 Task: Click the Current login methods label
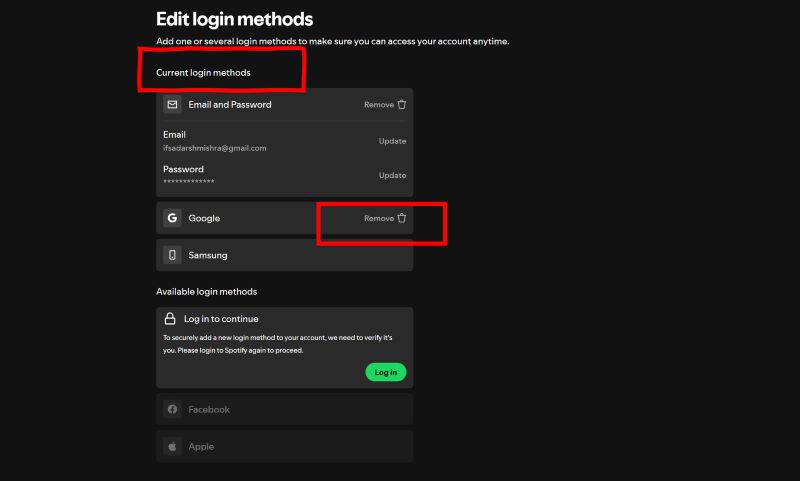[203, 73]
